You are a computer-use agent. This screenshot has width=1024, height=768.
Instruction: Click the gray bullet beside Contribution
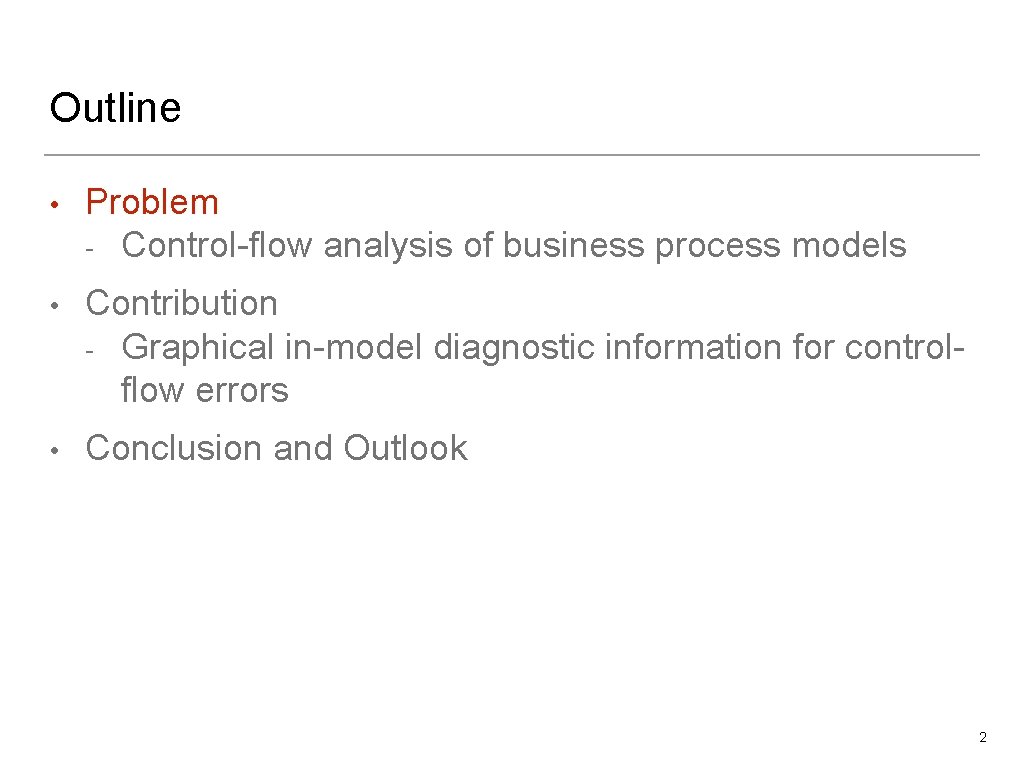click(55, 306)
